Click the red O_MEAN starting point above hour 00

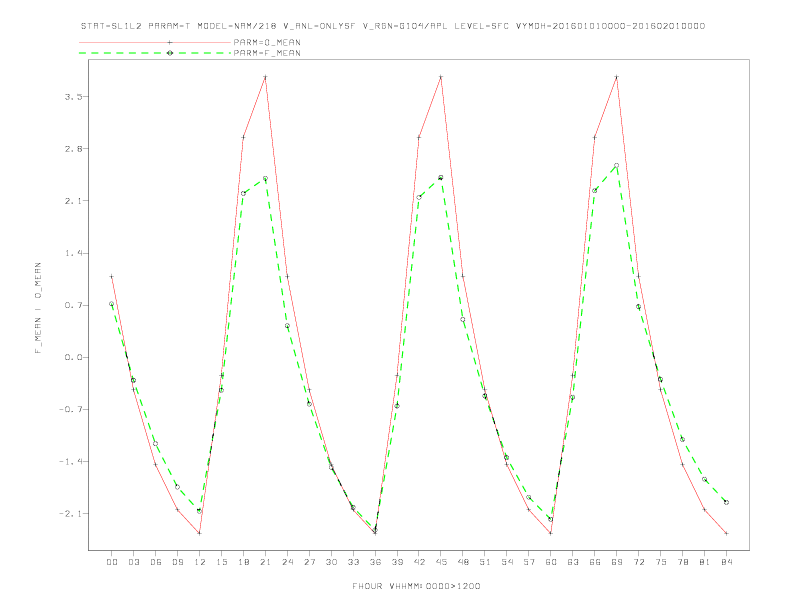click(x=112, y=277)
